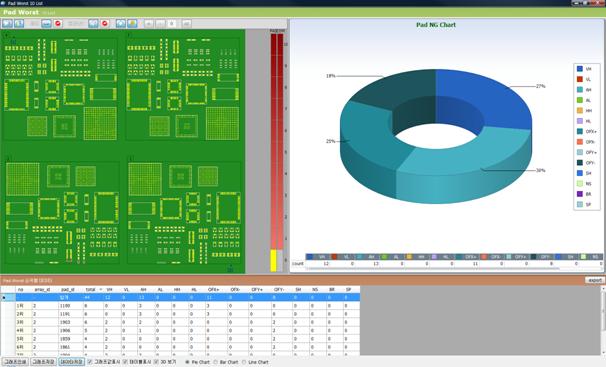Click the export button

[595, 280]
